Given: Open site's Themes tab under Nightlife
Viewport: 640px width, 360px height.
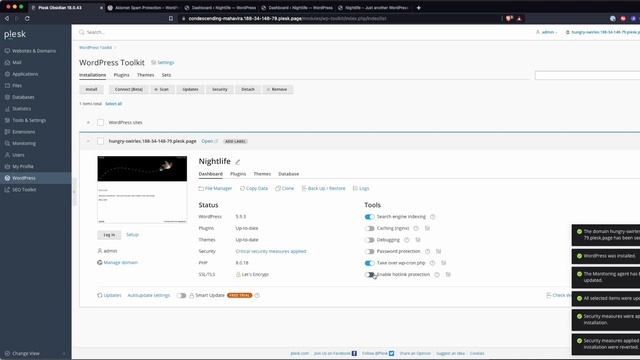Looking at the screenshot, I should (262, 174).
